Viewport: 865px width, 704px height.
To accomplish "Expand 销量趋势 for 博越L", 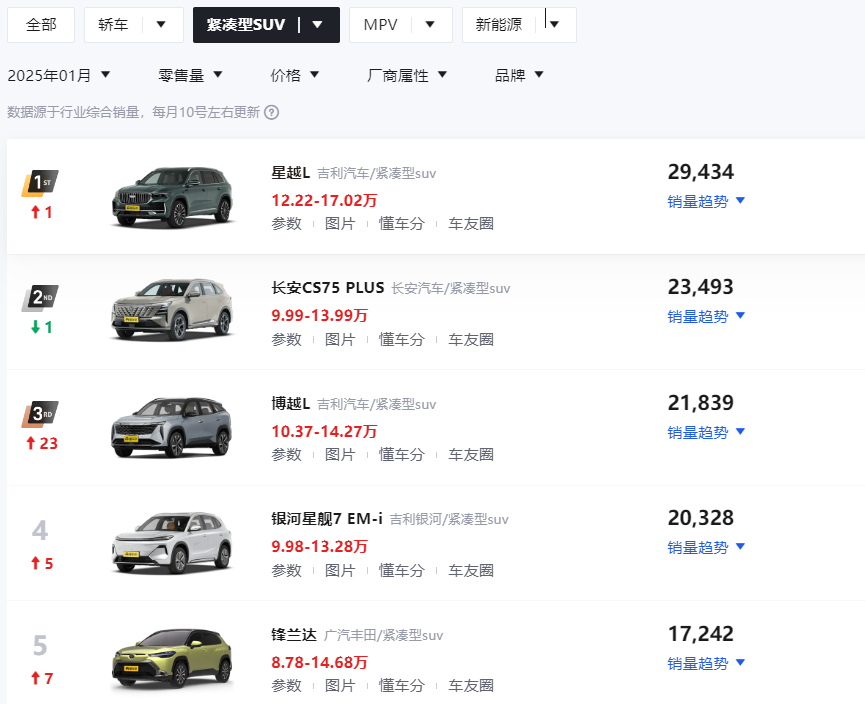I will click(x=706, y=433).
